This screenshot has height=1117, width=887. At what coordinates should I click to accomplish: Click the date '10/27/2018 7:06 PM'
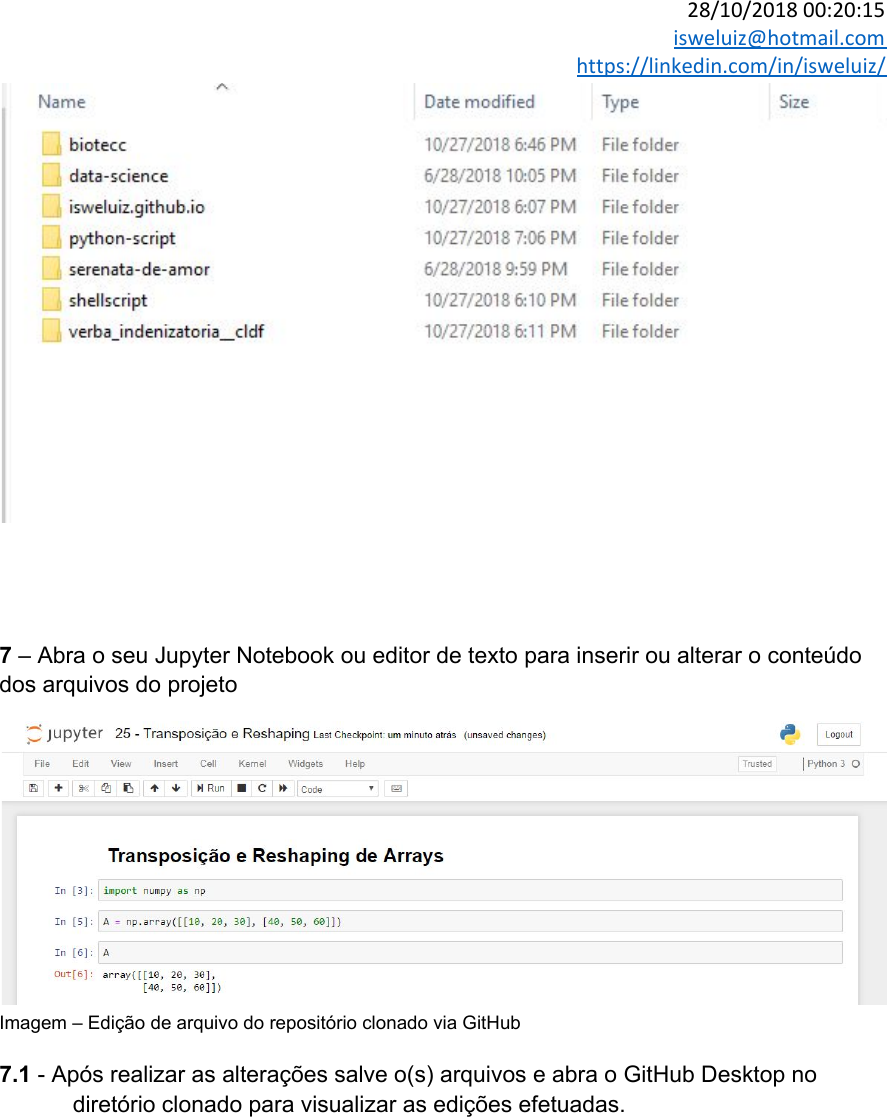(x=500, y=238)
